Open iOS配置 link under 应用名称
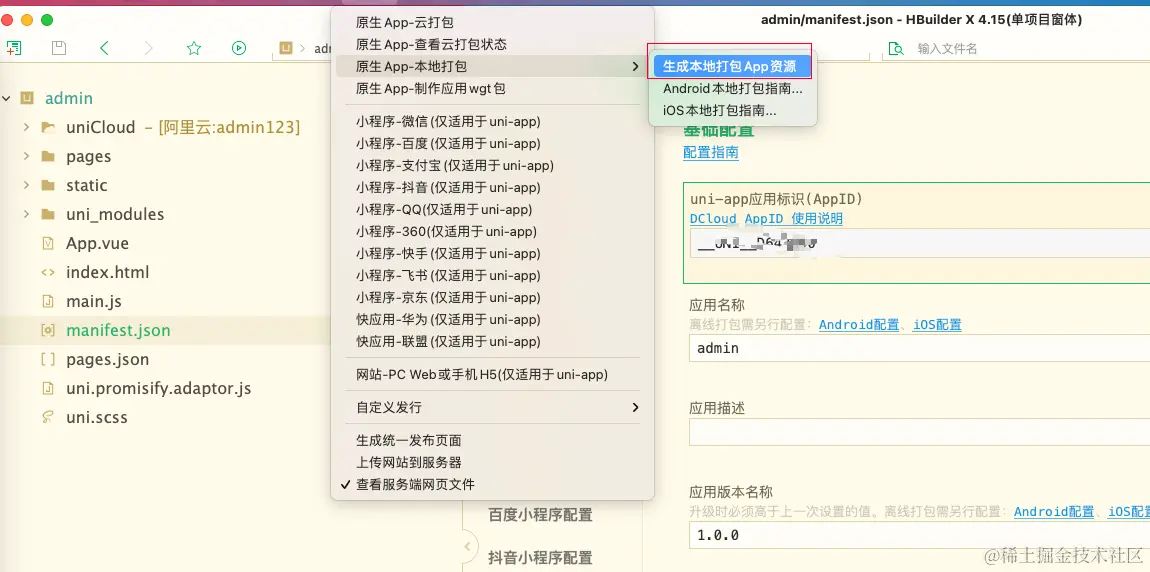1150x572 pixels. tap(937, 324)
